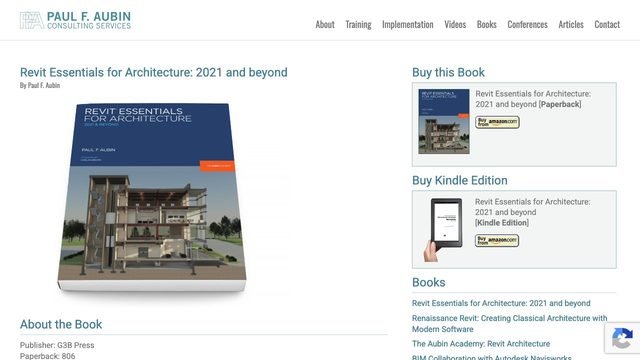Click the Kindle device thumbnail image
The height and width of the screenshot is (360, 640).
click(443, 230)
